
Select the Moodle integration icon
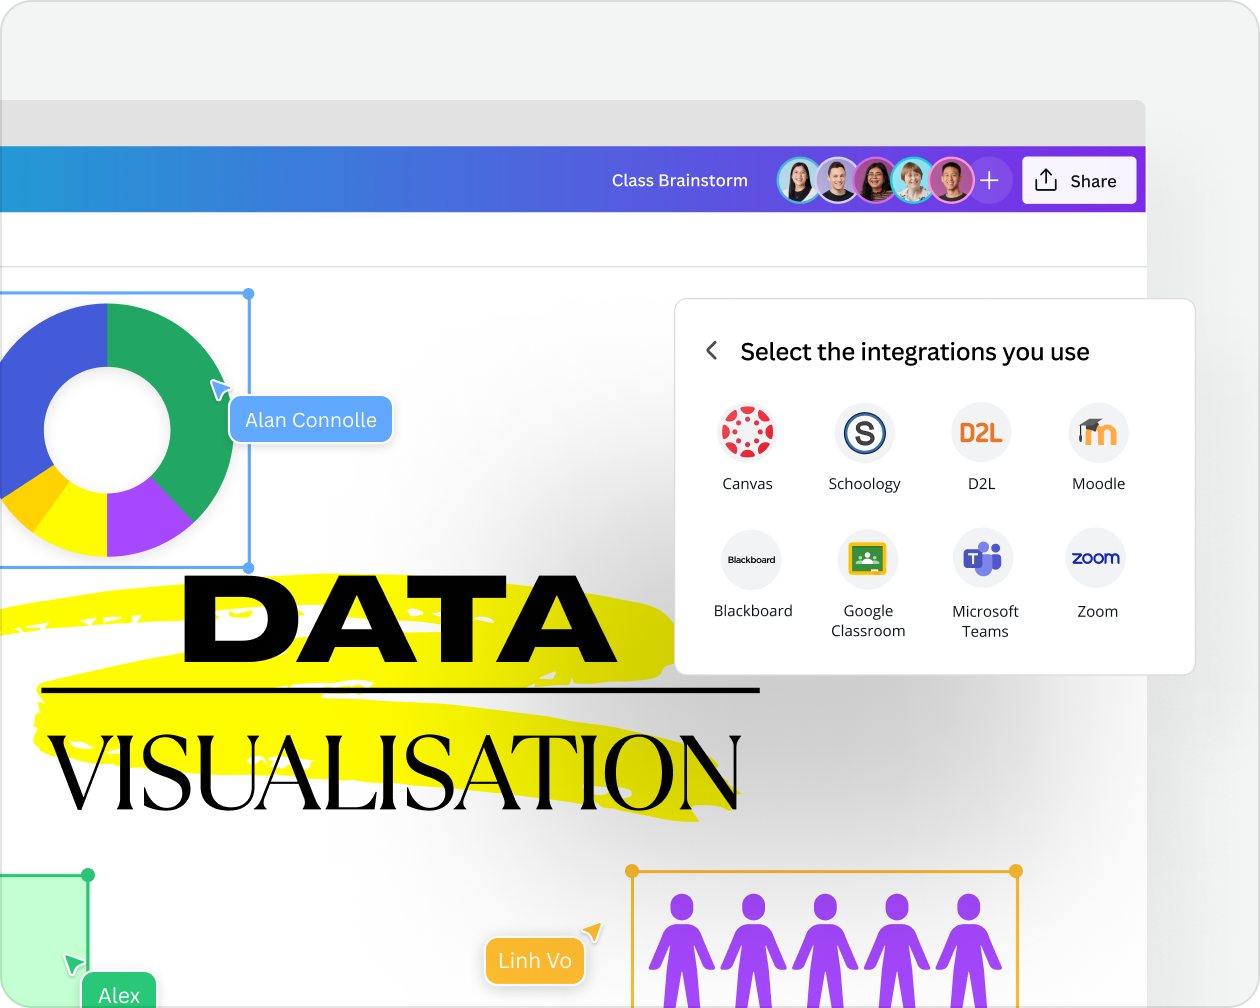(1098, 432)
